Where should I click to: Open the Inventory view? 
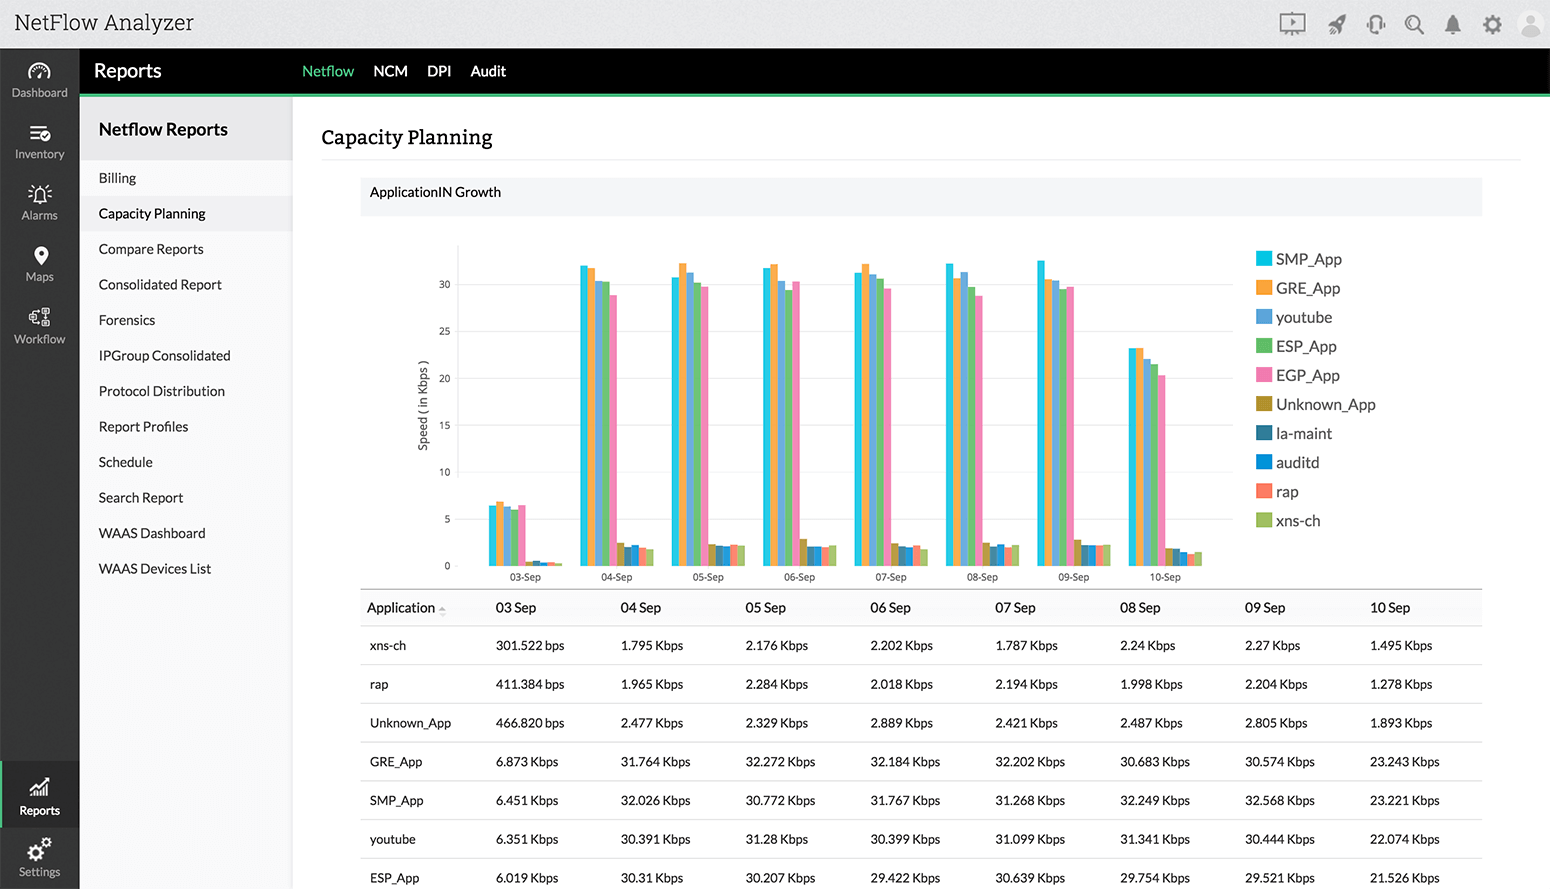[39, 142]
